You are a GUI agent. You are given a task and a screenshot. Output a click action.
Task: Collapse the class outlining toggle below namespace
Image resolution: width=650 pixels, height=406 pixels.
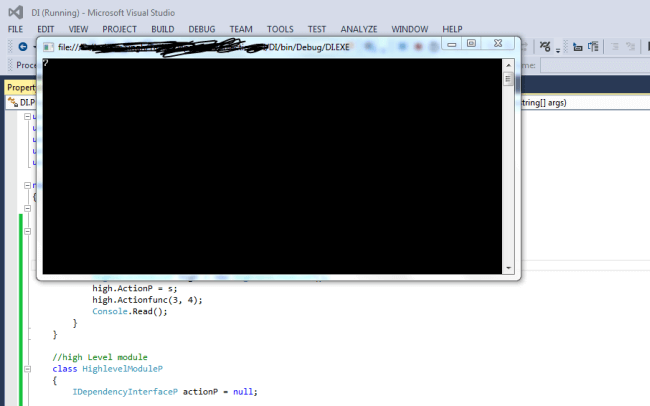tap(27, 208)
